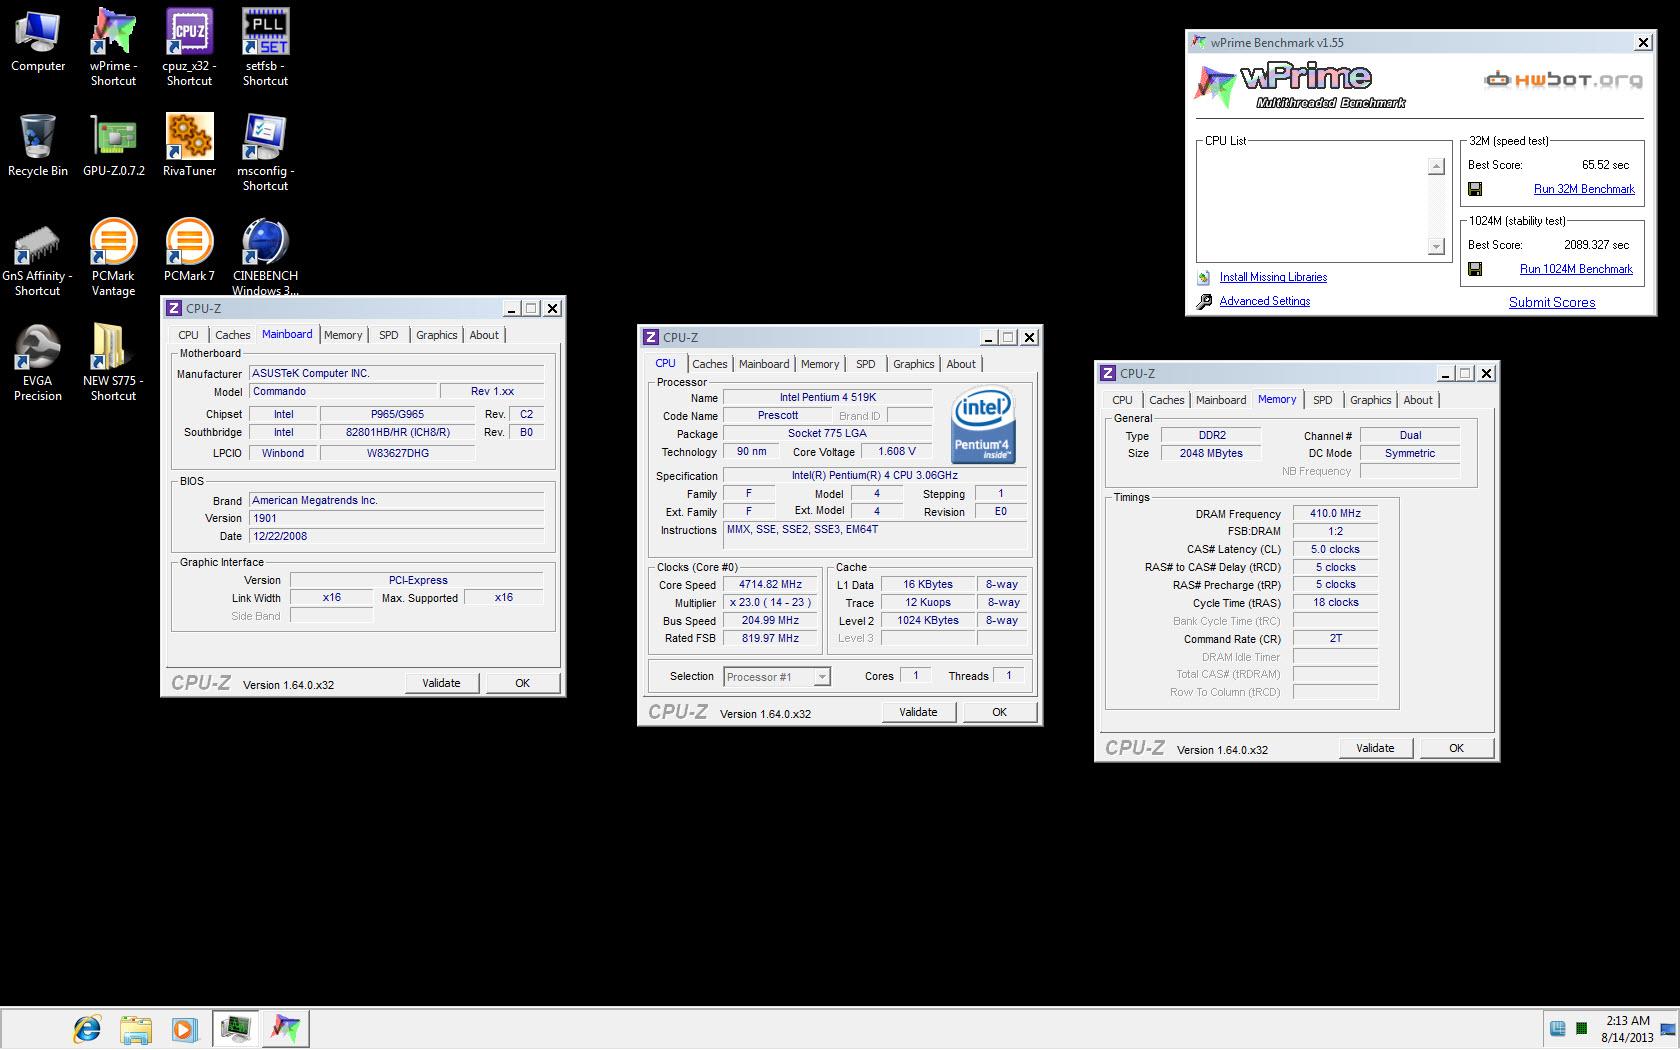Click the Name field Intel Pentium 4 519K
The height and width of the screenshot is (1050, 1680).
828,398
